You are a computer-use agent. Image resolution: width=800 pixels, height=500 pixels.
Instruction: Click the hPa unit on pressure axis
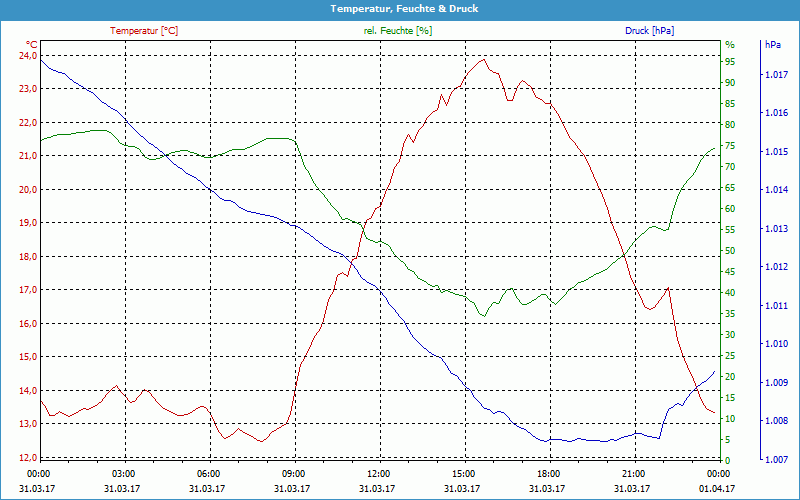click(772, 44)
